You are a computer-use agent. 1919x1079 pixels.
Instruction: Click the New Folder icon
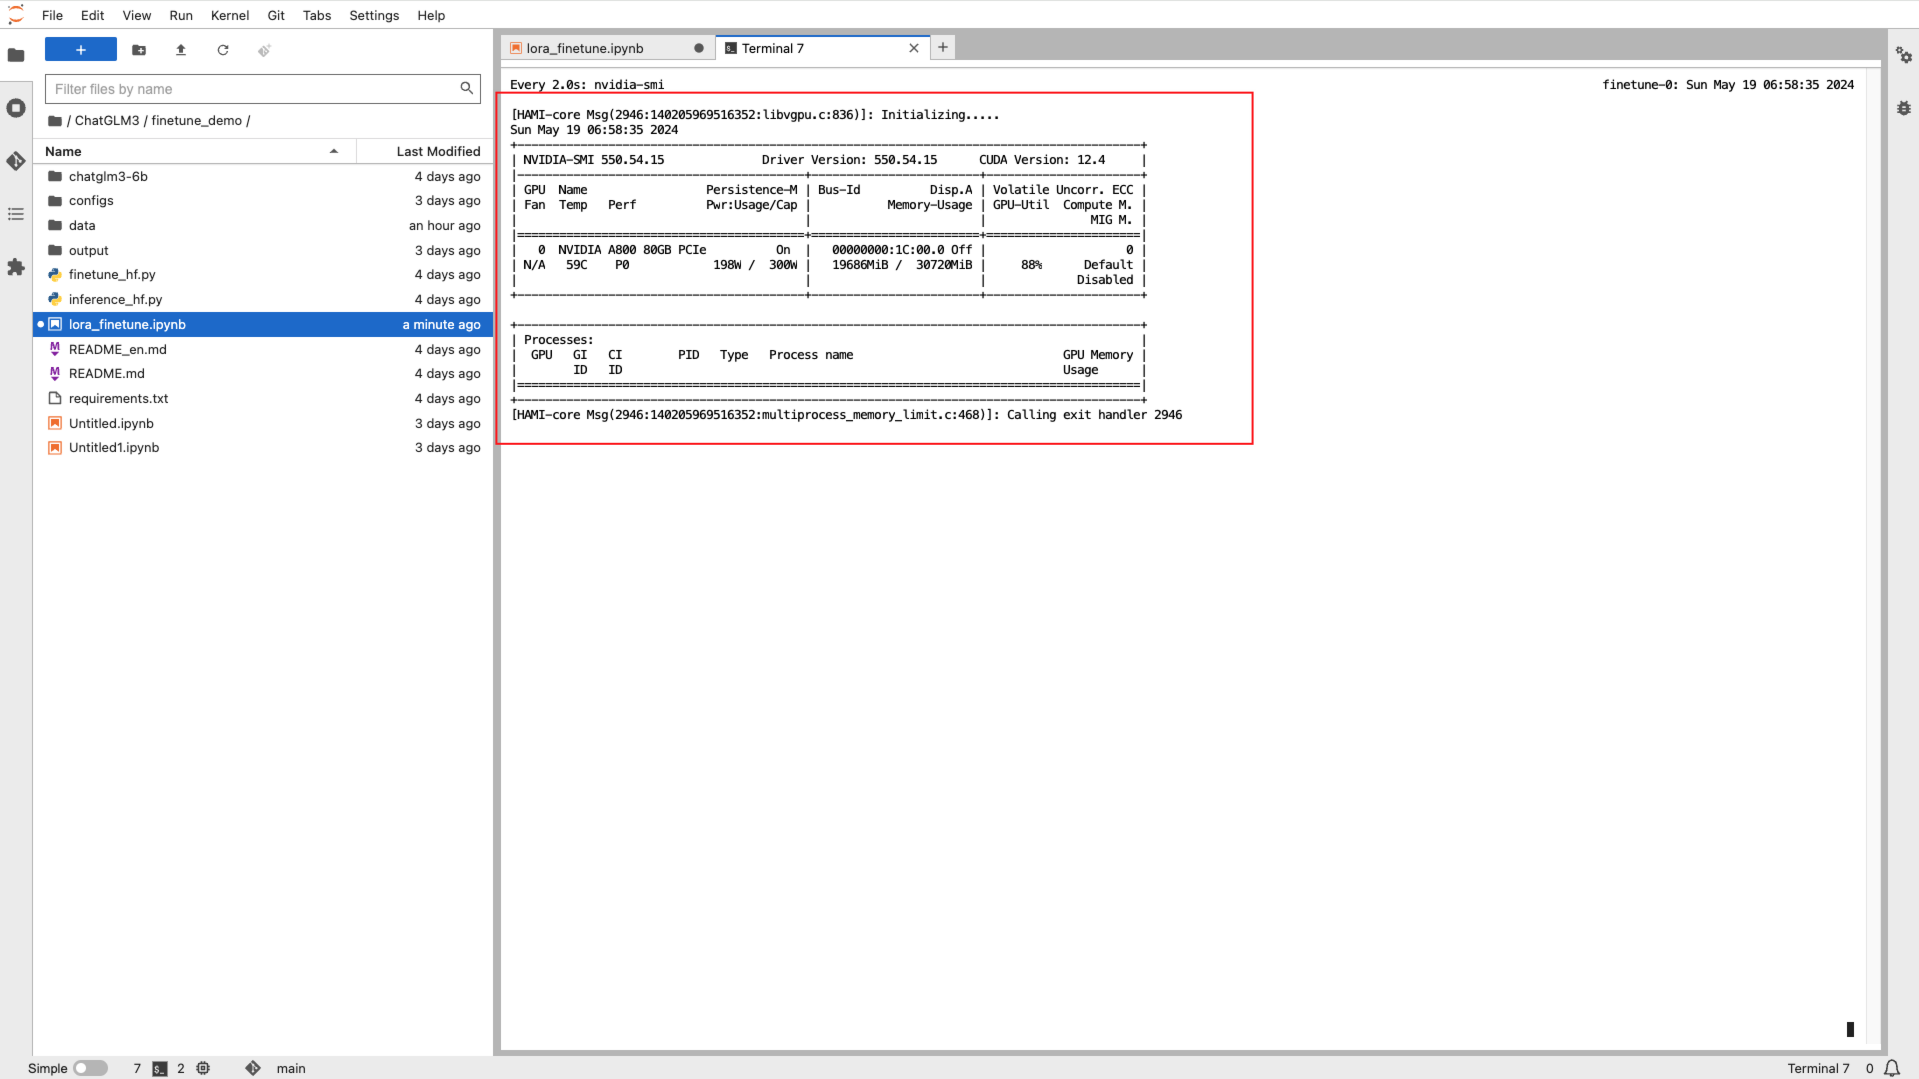point(139,50)
